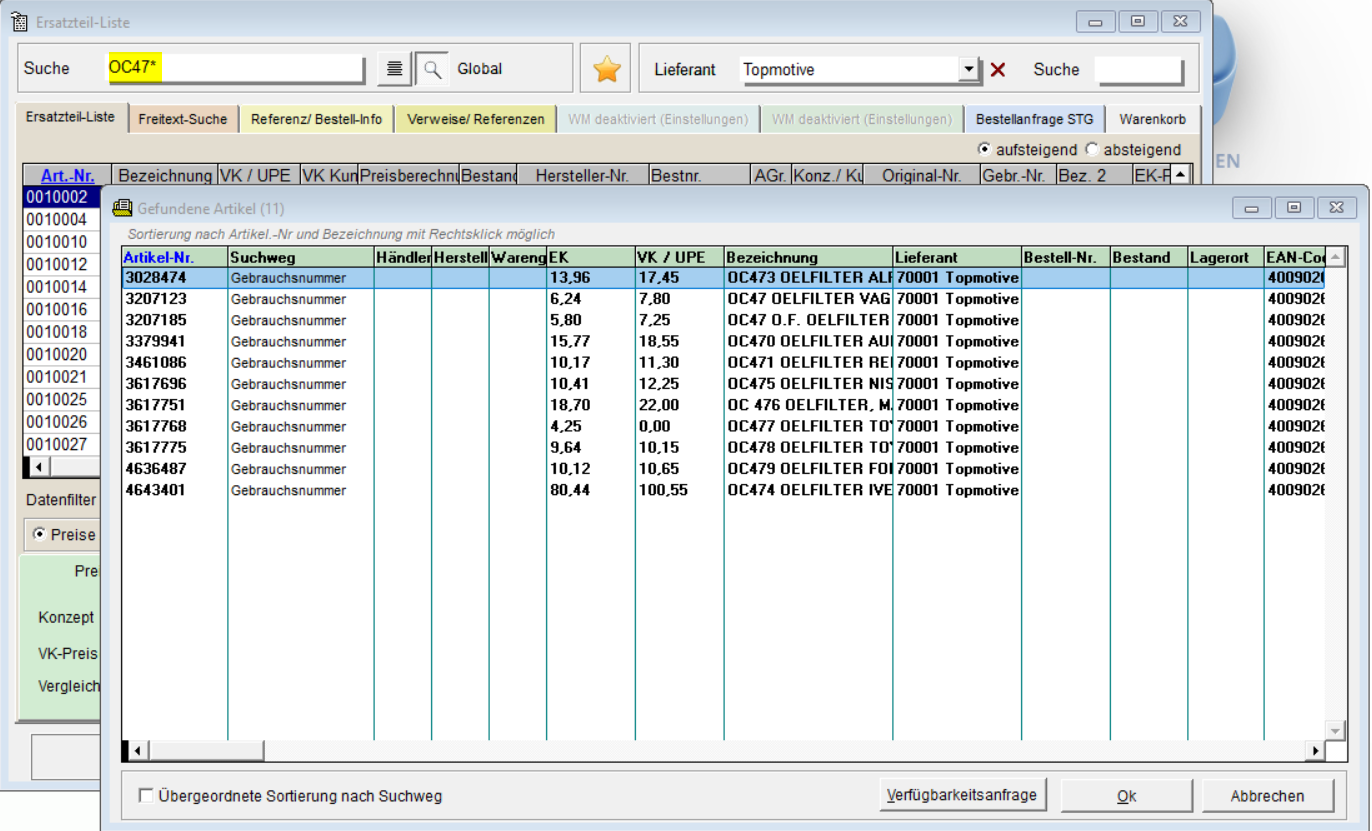The width and height of the screenshot is (1372, 831).
Task: Click OC474 OELFILTER IVE description cell
Action: click(x=809, y=490)
